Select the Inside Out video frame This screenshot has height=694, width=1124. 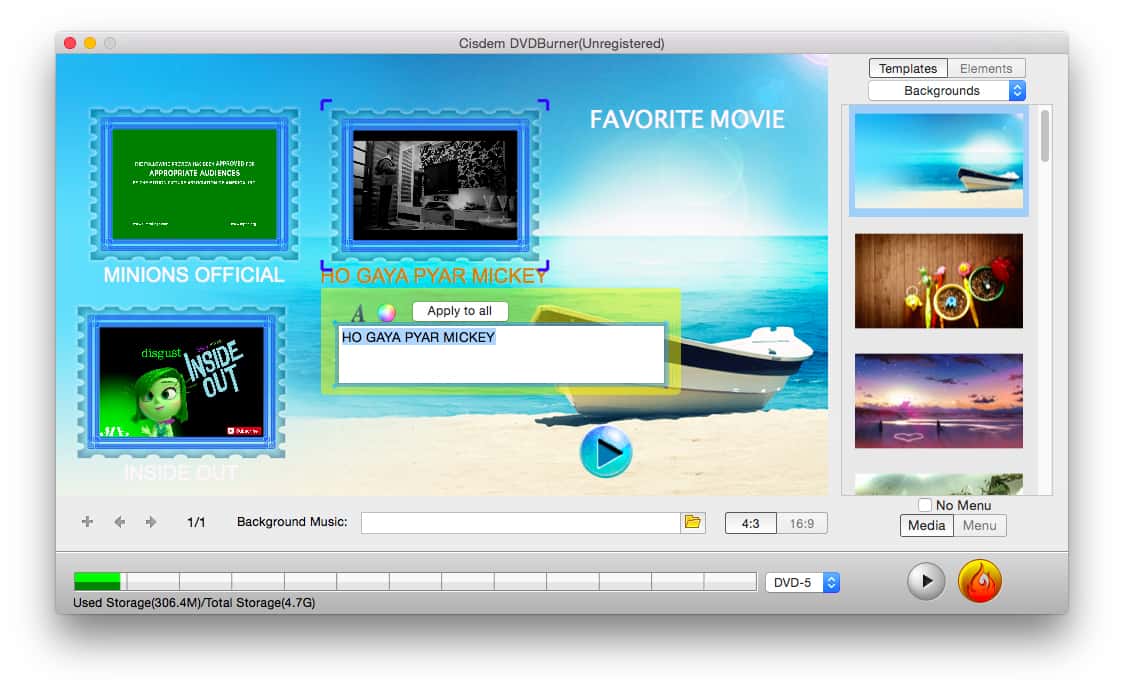(x=181, y=382)
